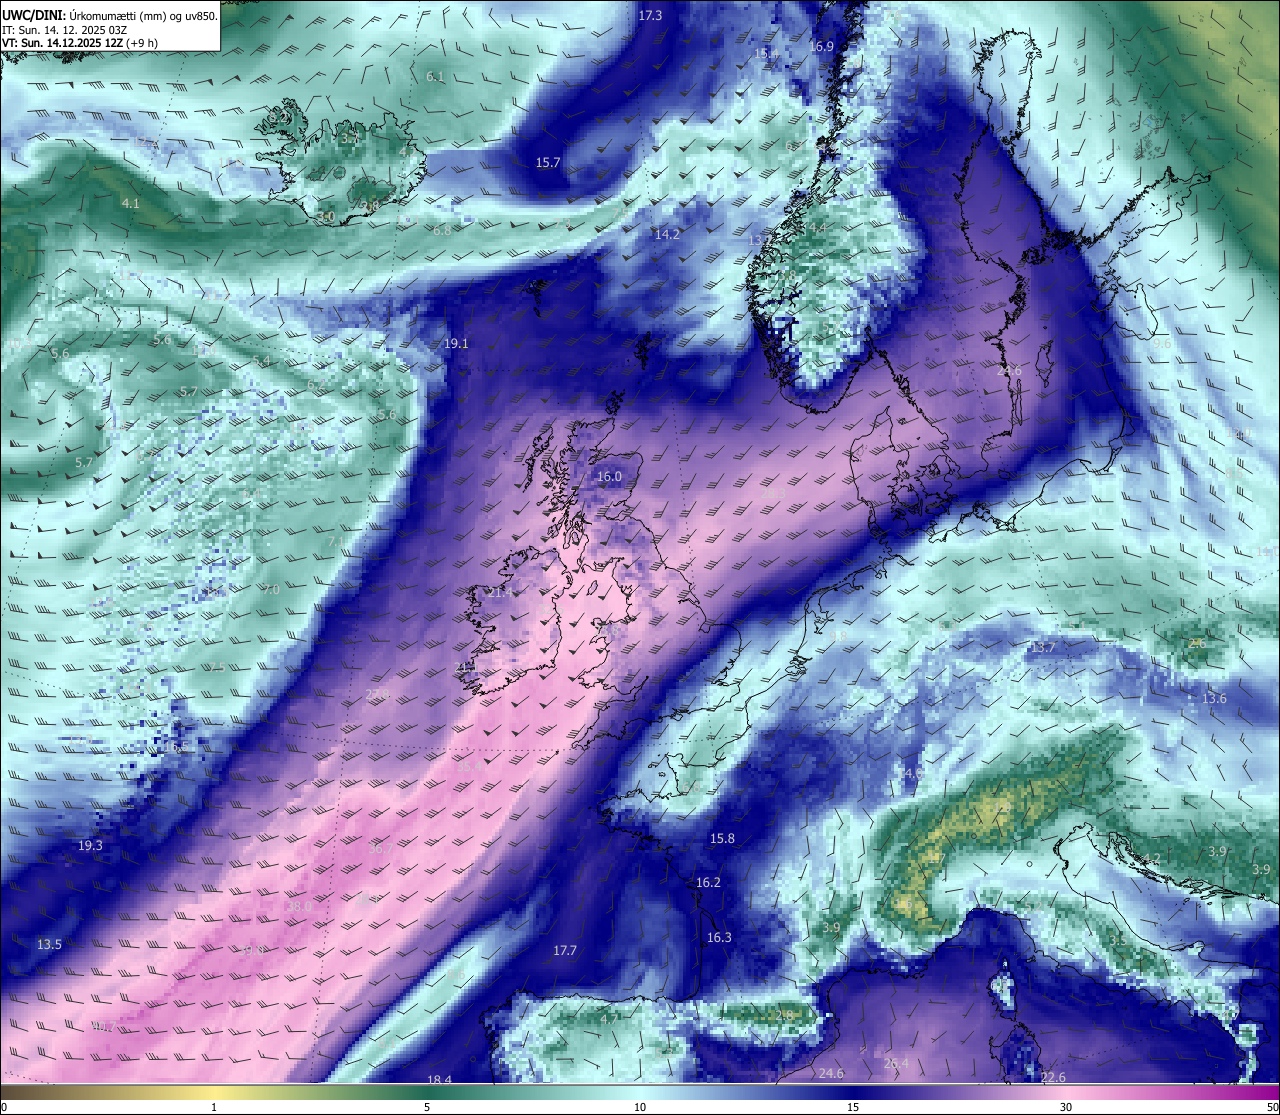Click the 15.8 value over western France
1280x1115 pixels.
coord(722,838)
